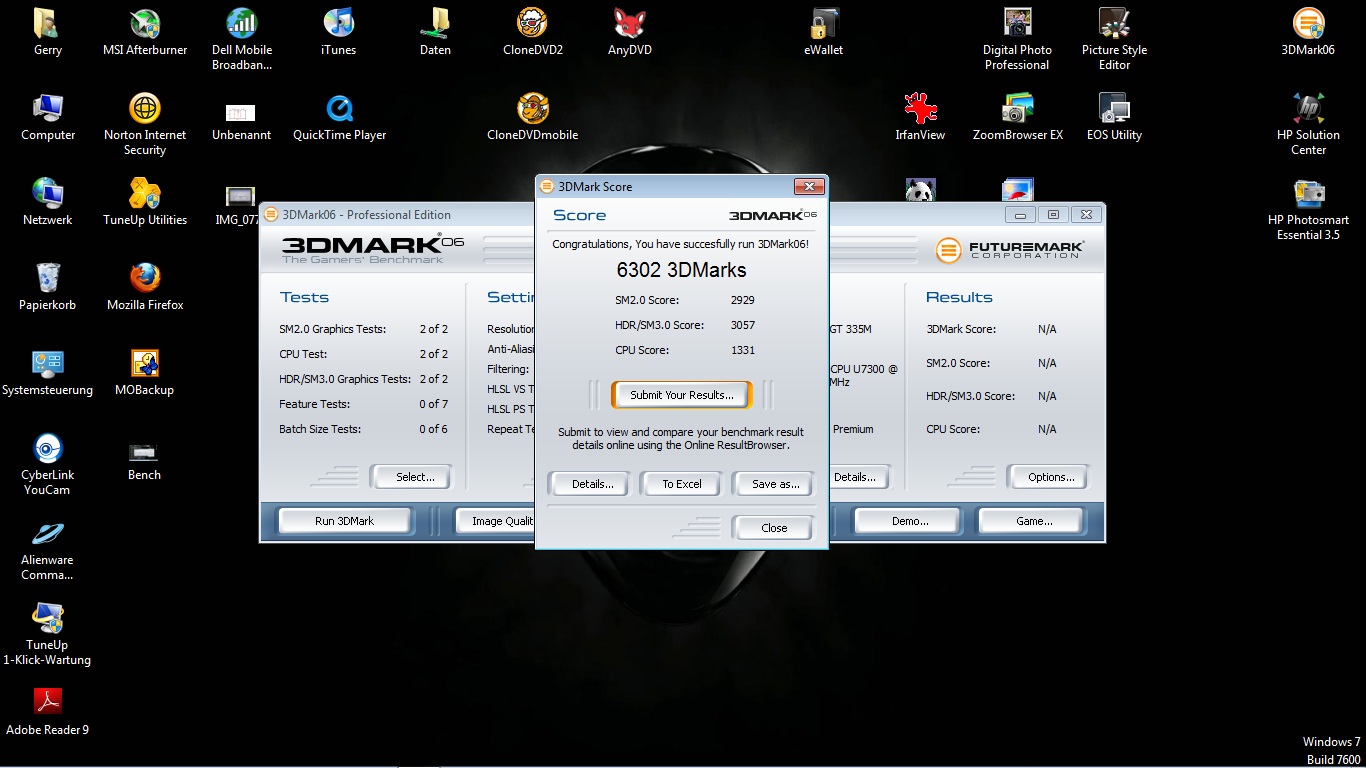Launch CloneDVD2 desktop icon
The width and height of the screenshot is (1366, 768).
point(533,32)
